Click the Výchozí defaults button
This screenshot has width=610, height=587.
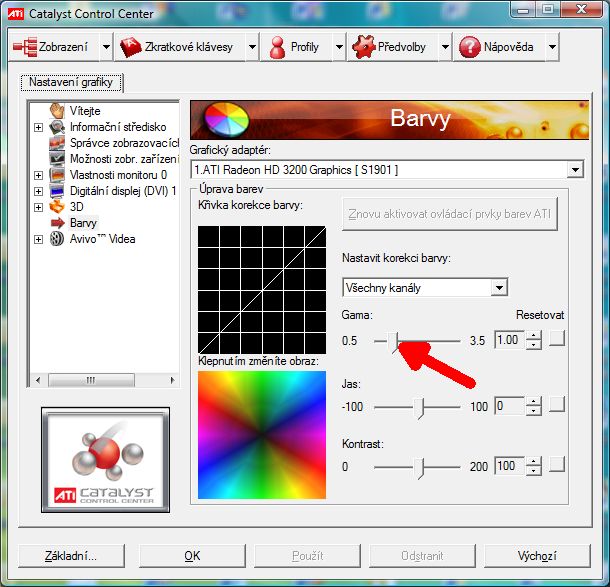point(536,556)
